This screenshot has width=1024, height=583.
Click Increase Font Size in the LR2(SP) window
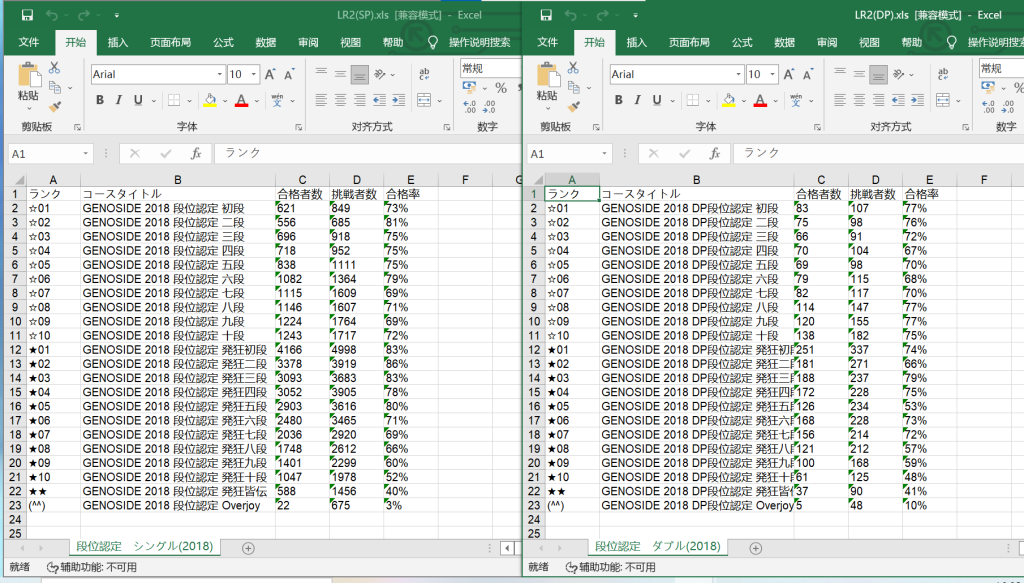click(x=270, y=75)
